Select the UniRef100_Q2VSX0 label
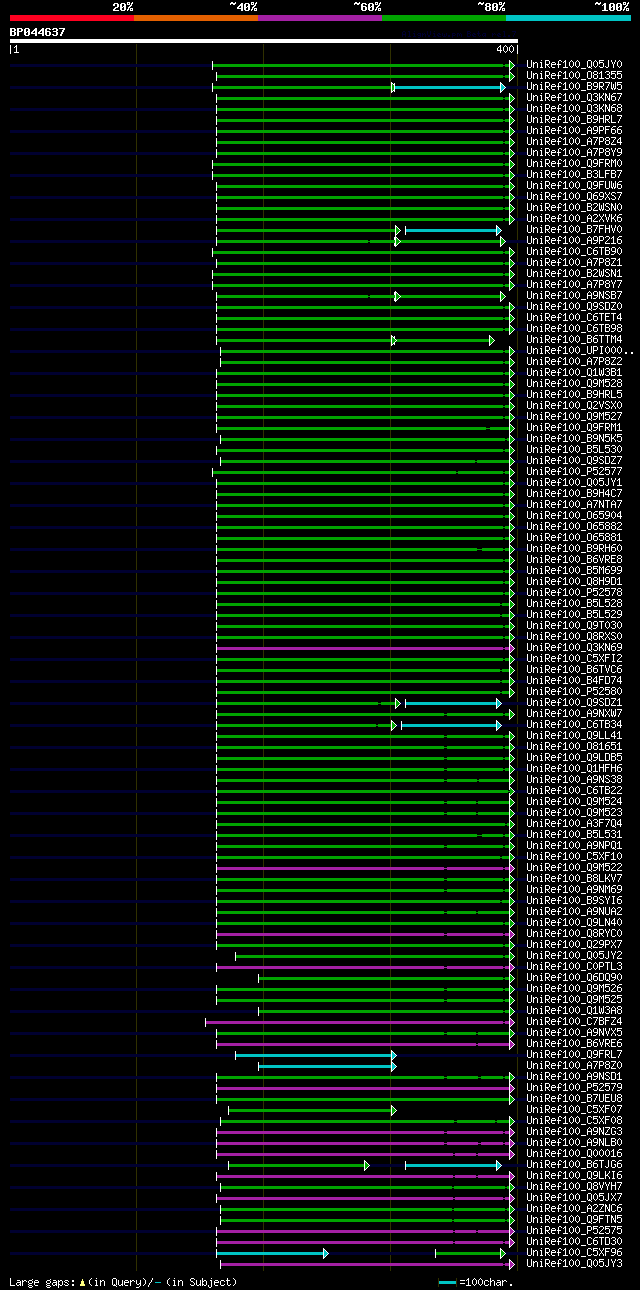The width and height of the screenshot is (640, 1290). pyautogui.click(x=574, y=405)
